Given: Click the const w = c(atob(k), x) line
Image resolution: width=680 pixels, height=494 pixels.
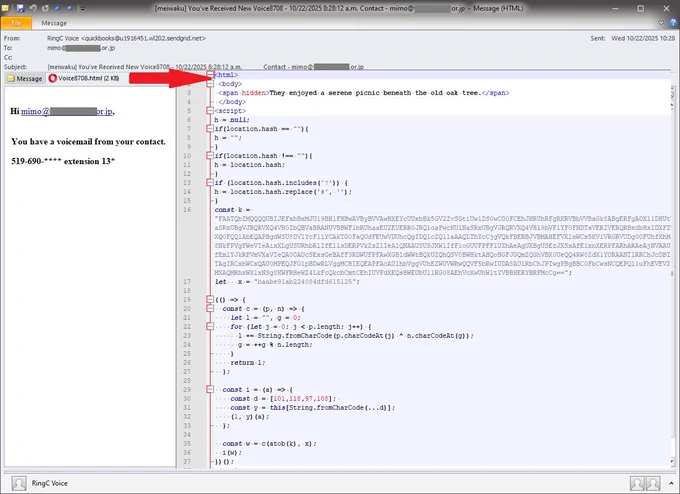Looking at the screenshot, I should pos(269,443).
